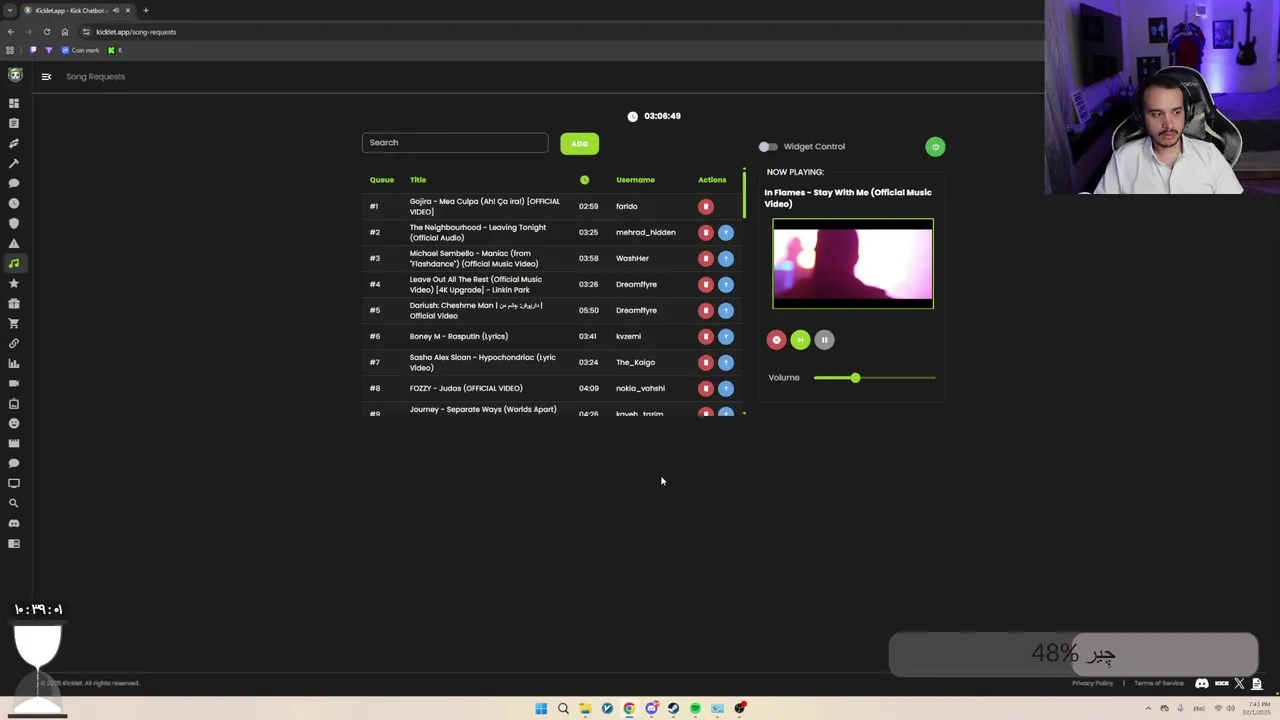Screen dimensions: 1280x720
Task: Open the Discord icon in sidebar
Action: (x=14, y=523)
